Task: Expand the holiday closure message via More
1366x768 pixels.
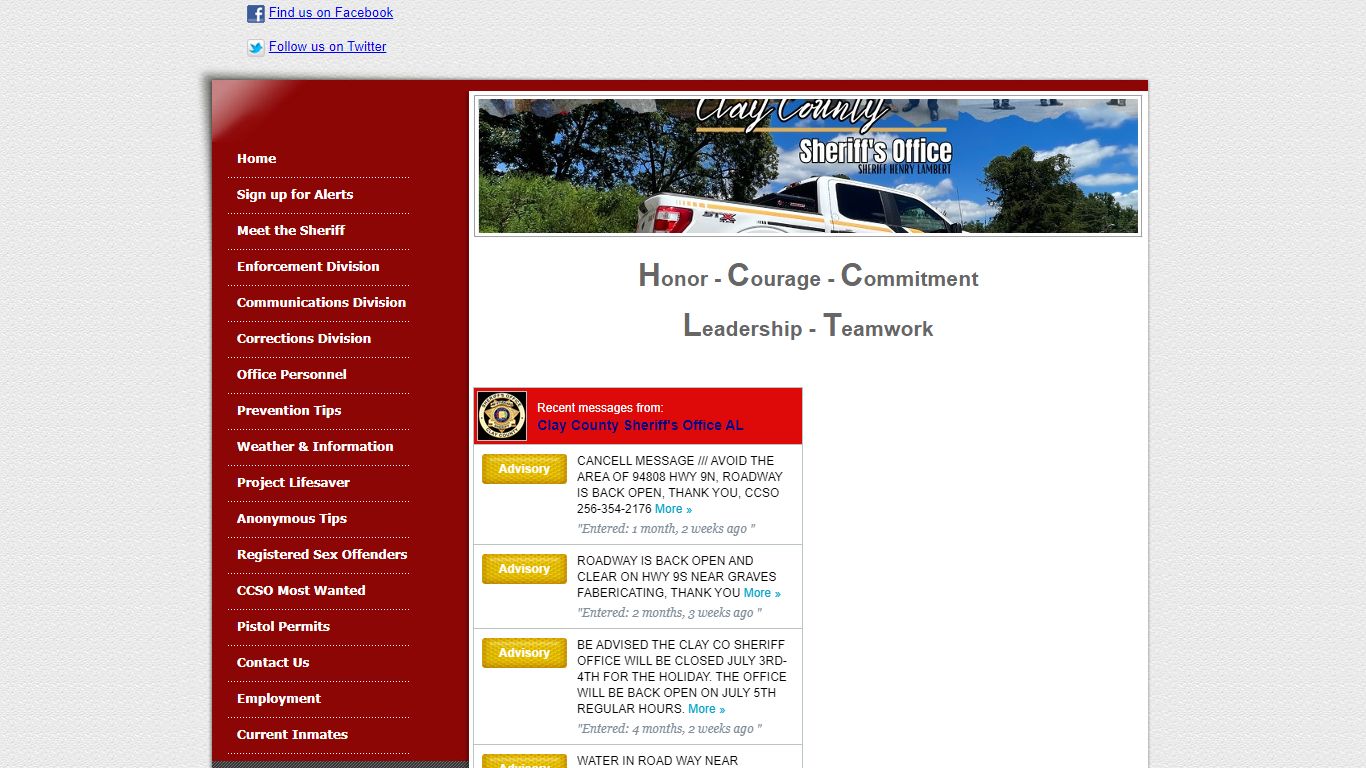Action: click(706, 709)
